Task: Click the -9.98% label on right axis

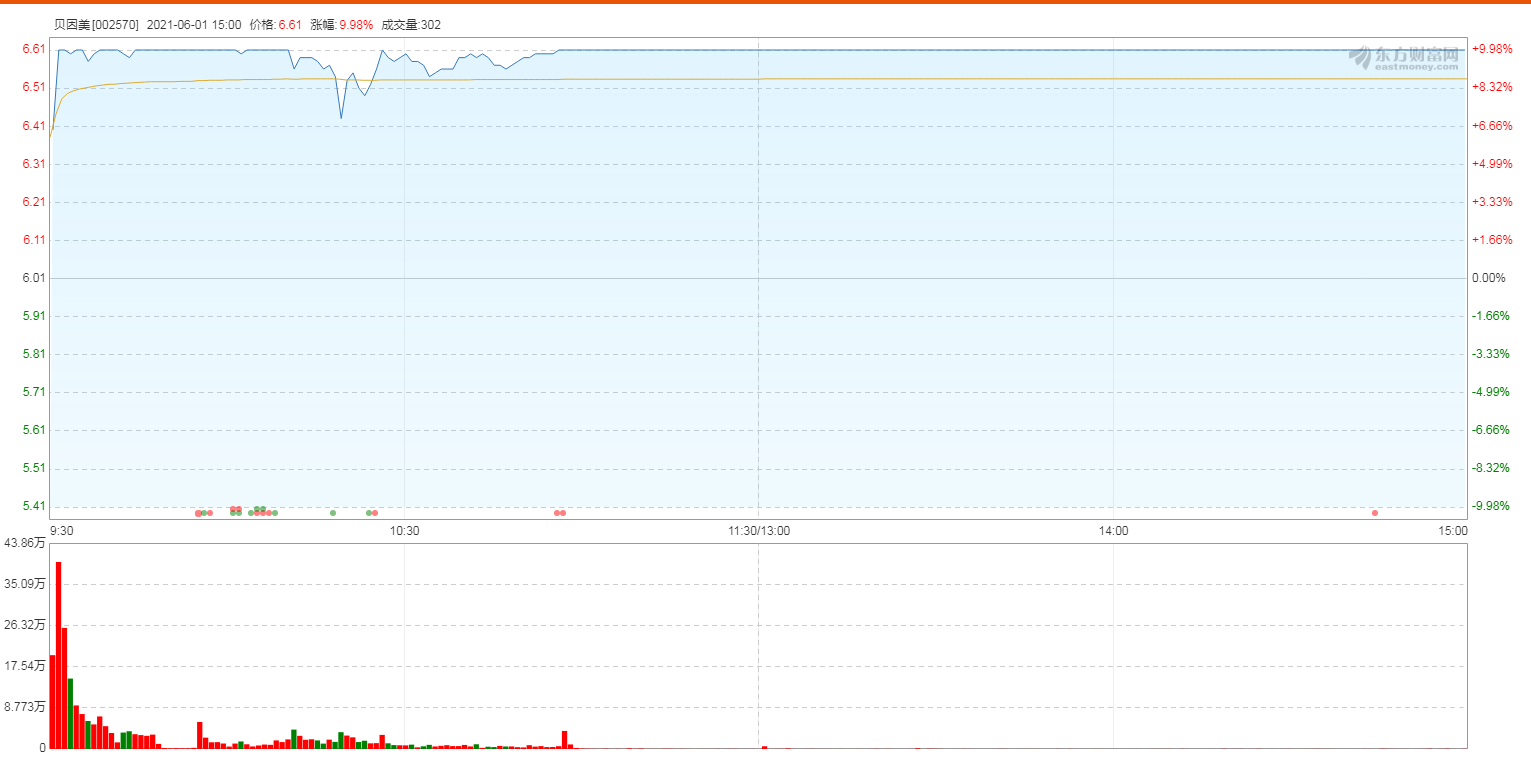Action: click(x=1490, y=506)
